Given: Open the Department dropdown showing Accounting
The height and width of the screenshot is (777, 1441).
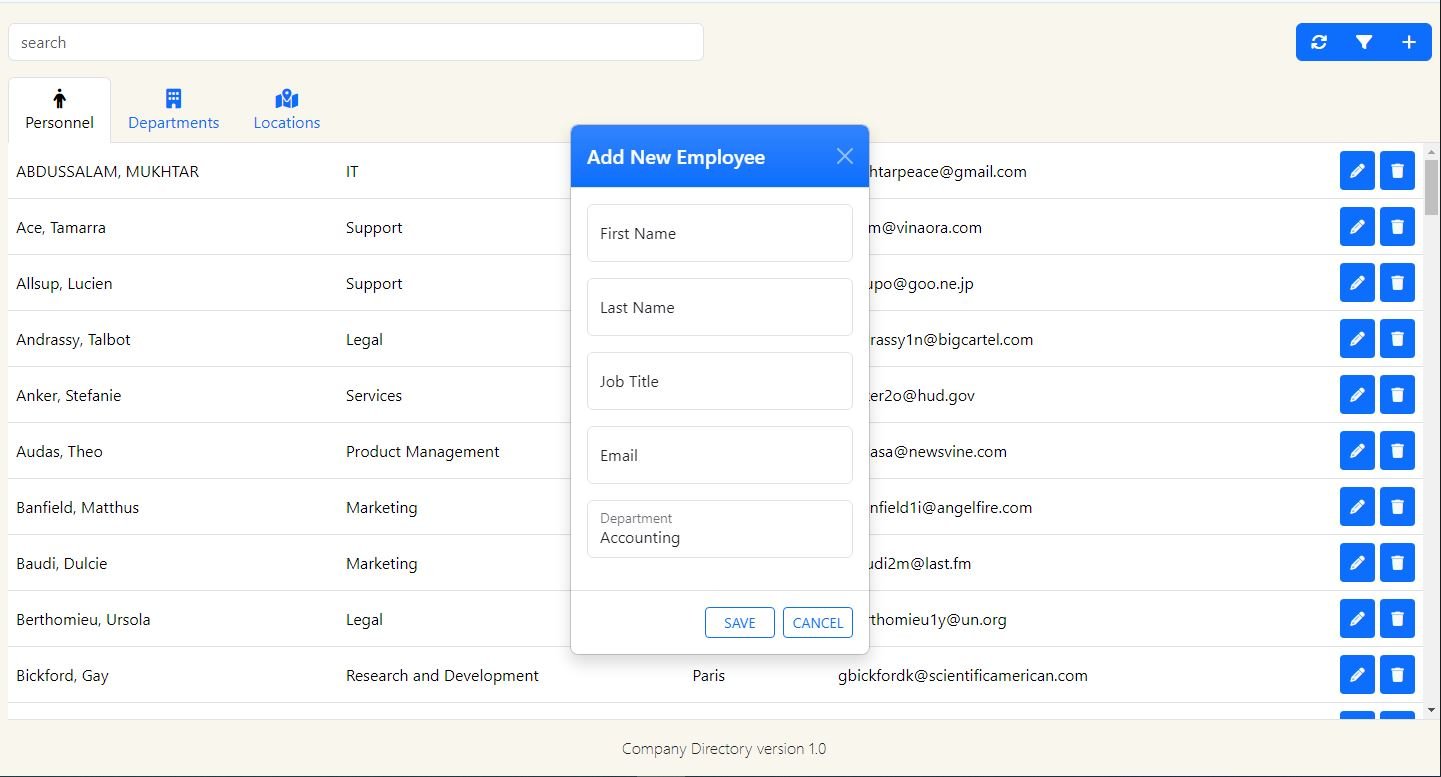Looking at the screenshot, I should coord(719,530).
